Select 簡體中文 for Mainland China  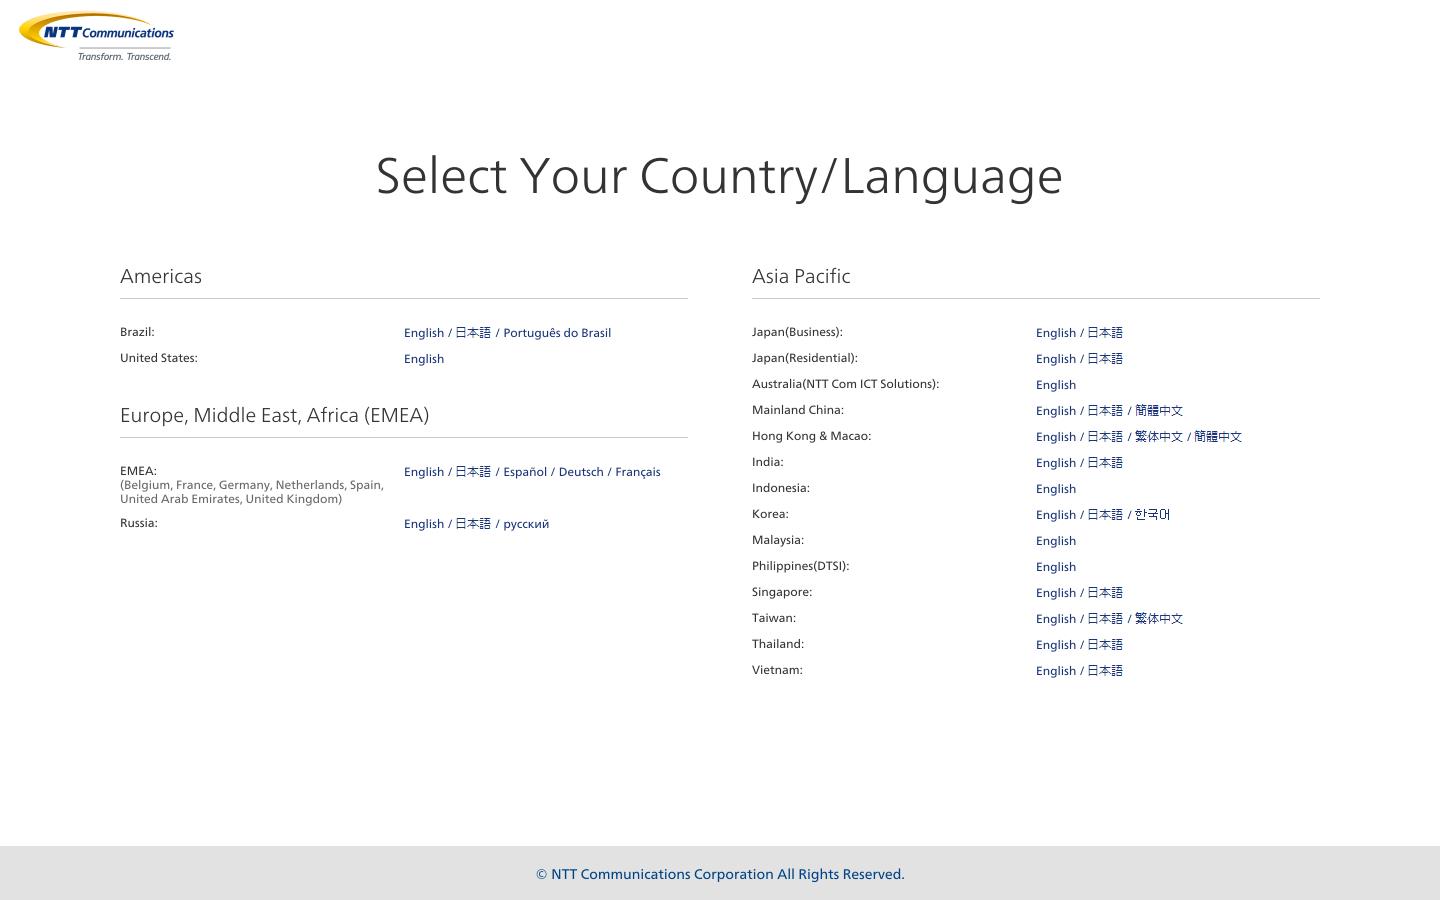click(1159, 410)
